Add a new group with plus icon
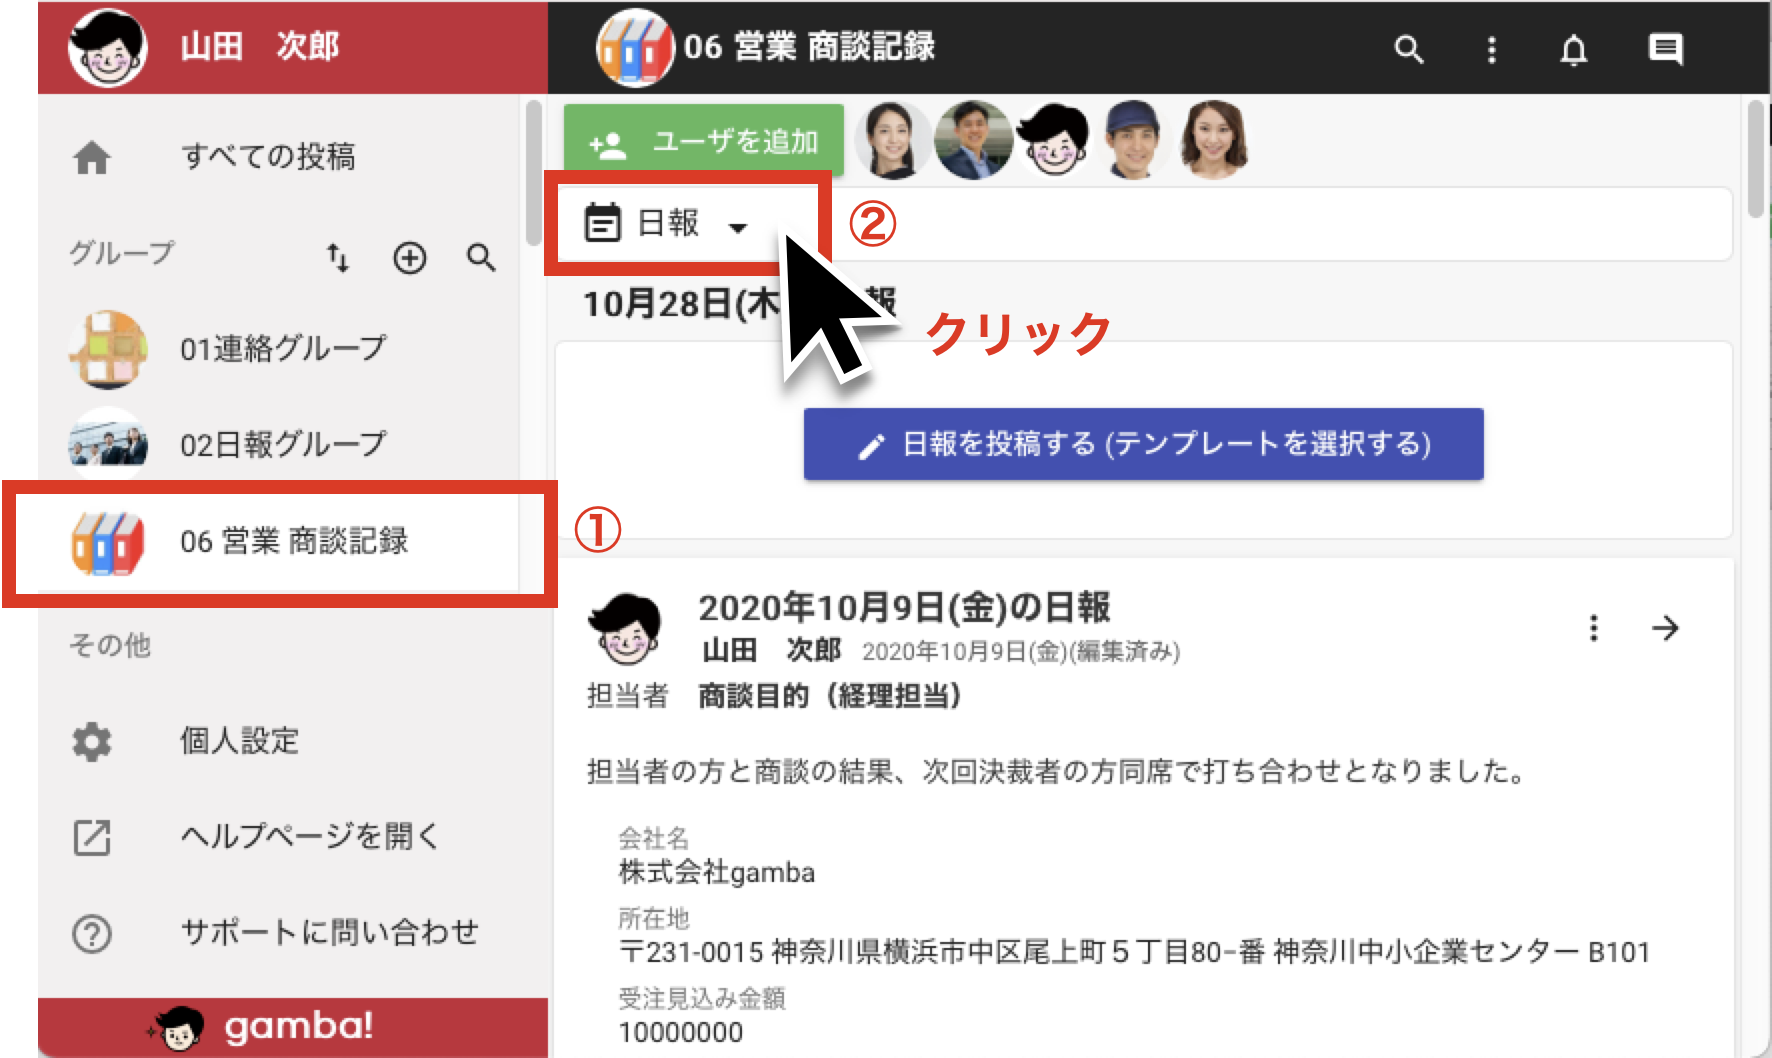 point(409,258)
